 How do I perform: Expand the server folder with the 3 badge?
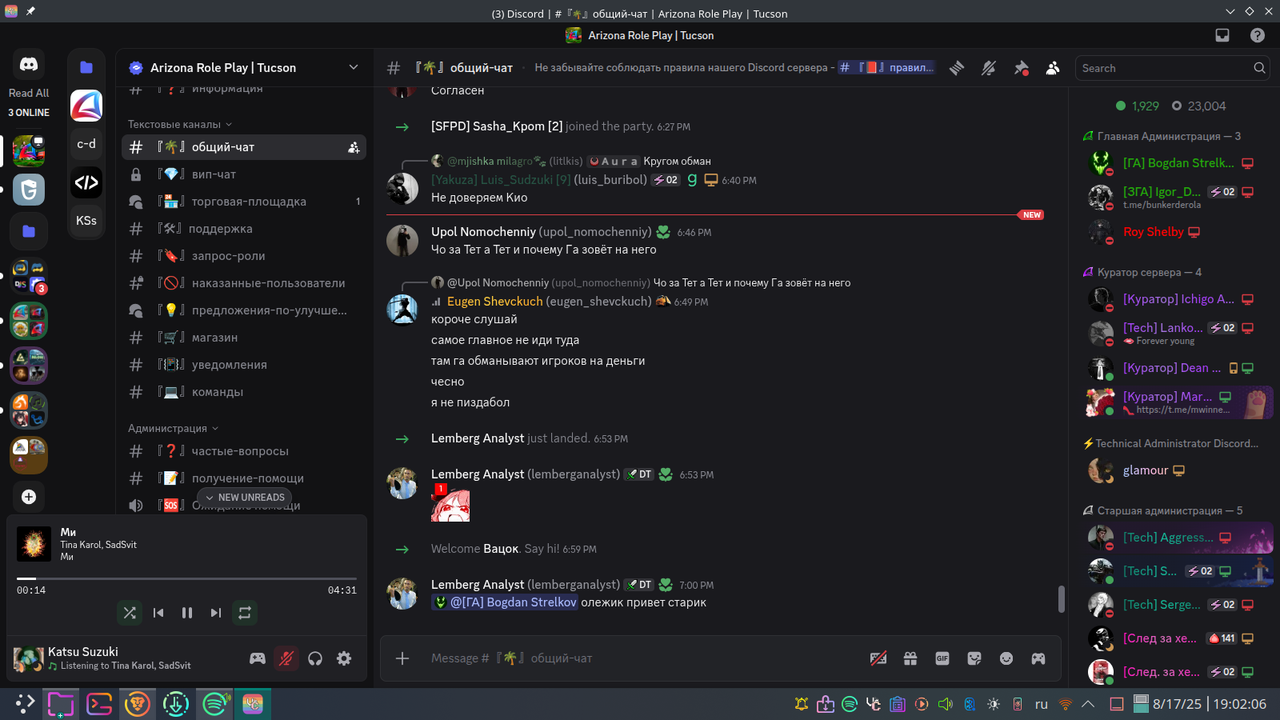tap(28, 277)
